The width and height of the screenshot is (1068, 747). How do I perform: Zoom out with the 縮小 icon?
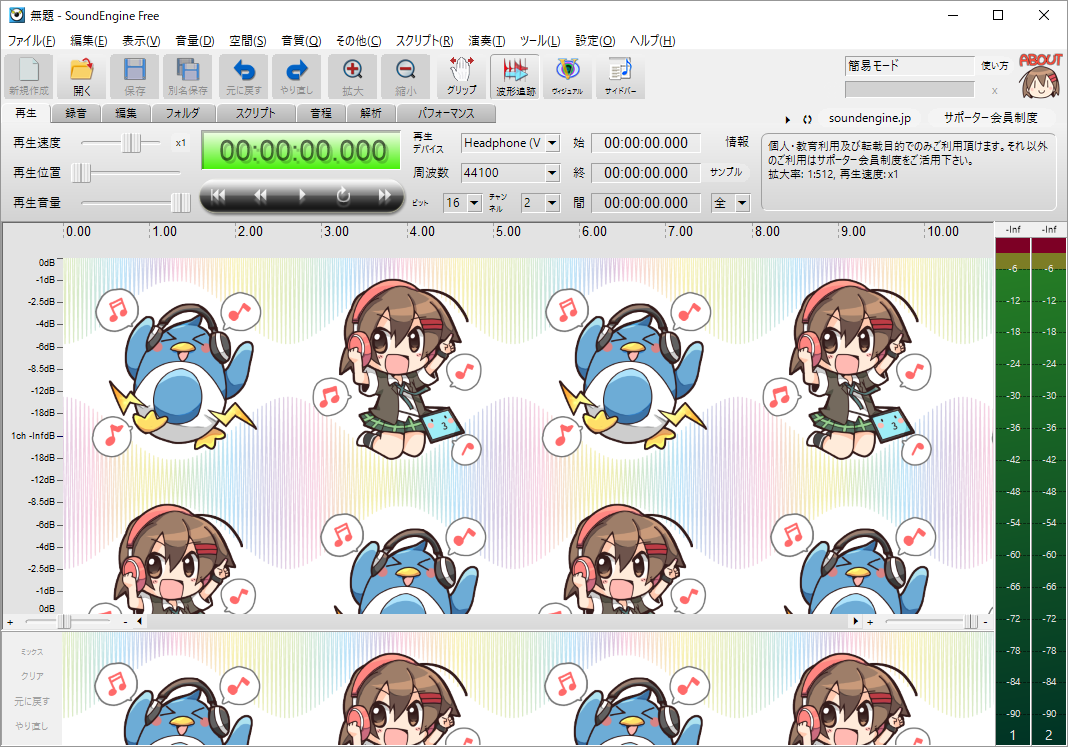[x=405, y=76]
